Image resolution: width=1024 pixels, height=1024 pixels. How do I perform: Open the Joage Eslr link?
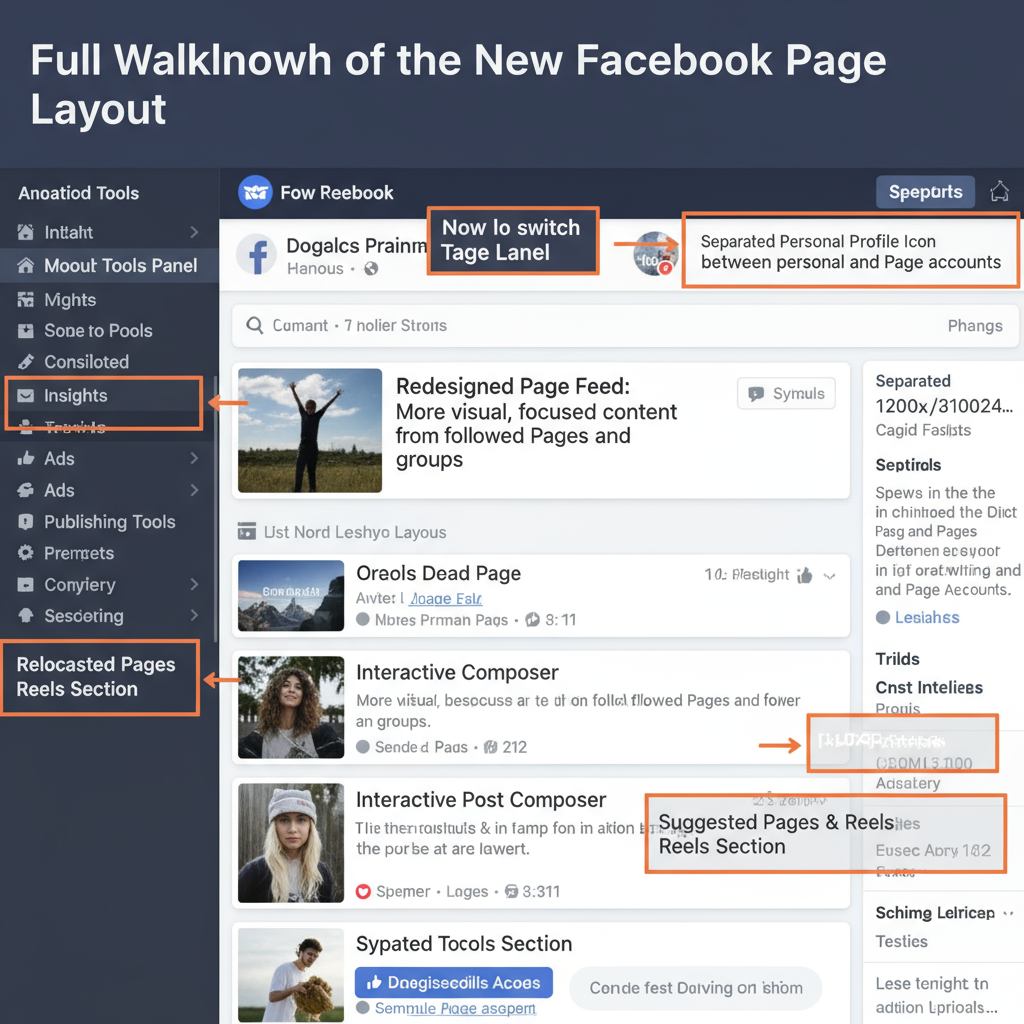click(446, 598)
